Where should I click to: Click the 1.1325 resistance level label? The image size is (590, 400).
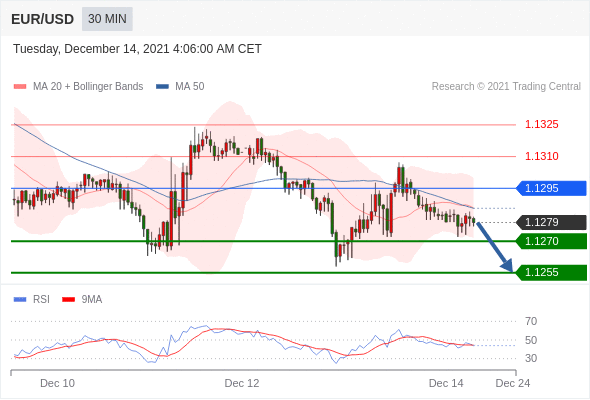541,125
